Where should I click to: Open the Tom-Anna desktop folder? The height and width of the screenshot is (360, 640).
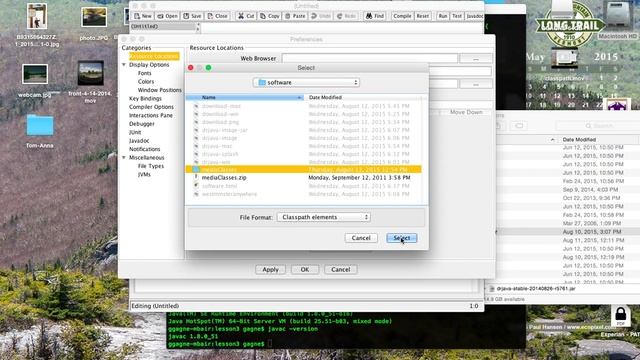click(x=40, y=125)
